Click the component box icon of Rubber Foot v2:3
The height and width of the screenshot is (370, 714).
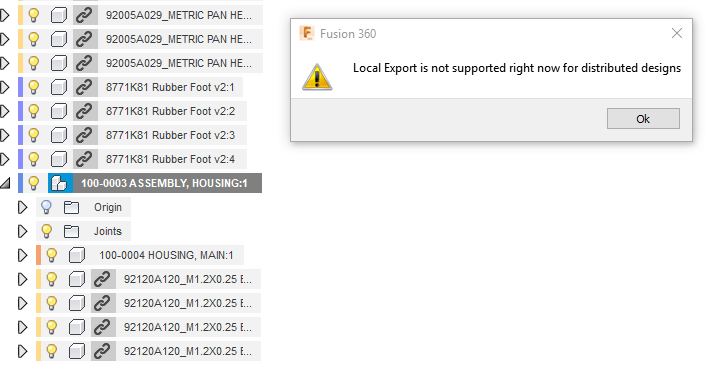(59, 135)
